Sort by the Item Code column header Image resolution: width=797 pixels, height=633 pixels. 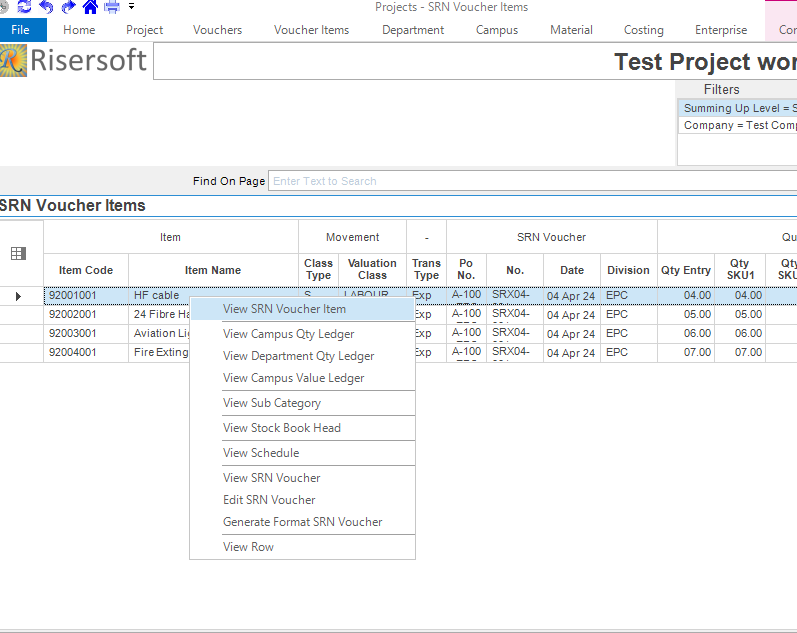tap(86, 270)
